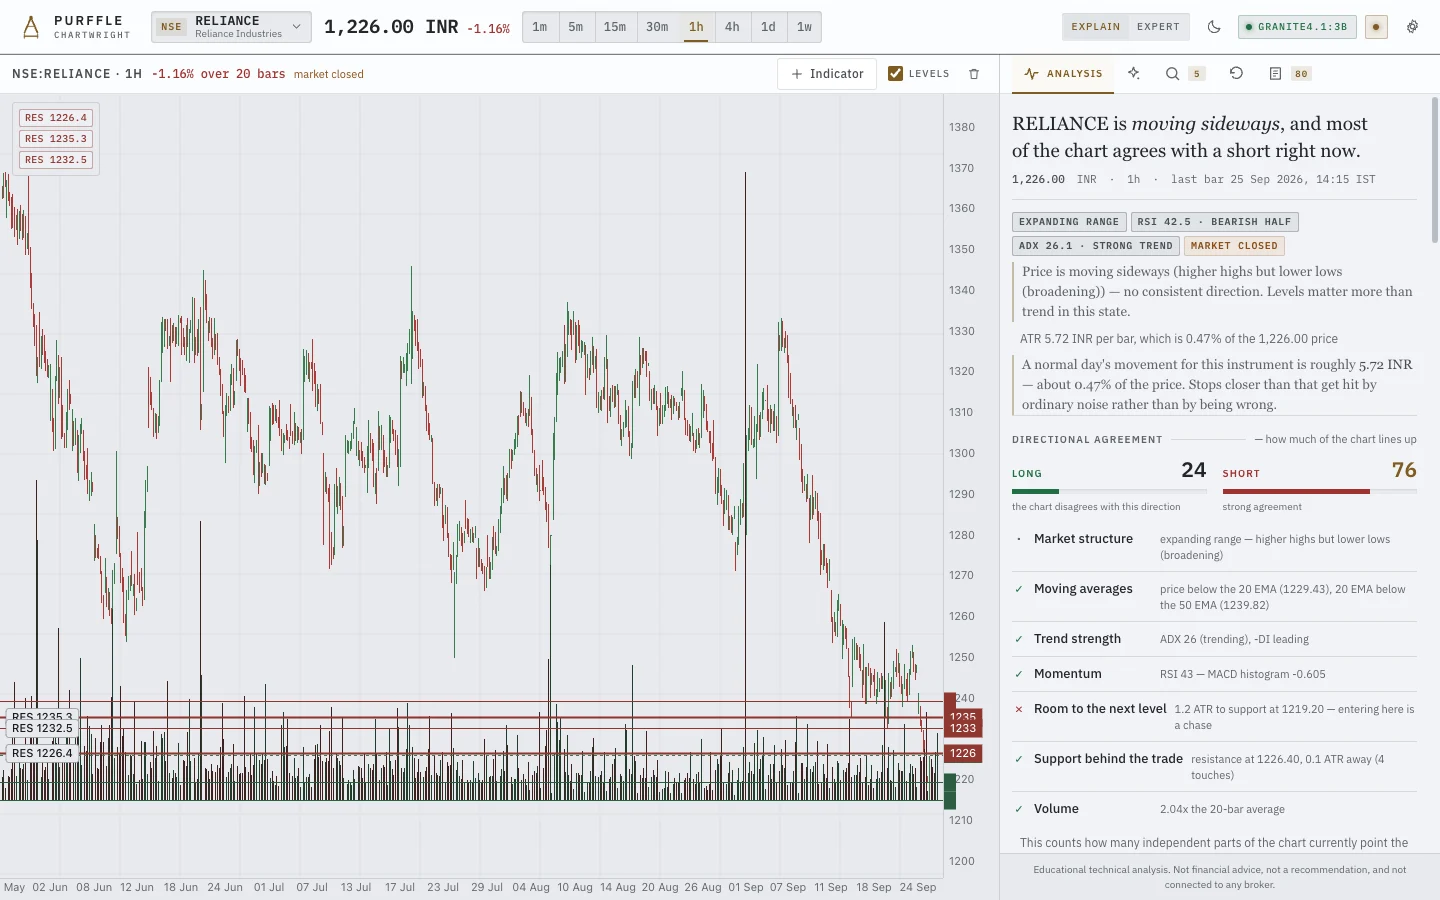Click the Trend strength row label
Image resolution: width=1440 pixels, height=900 pixels.
[1077, 639]
